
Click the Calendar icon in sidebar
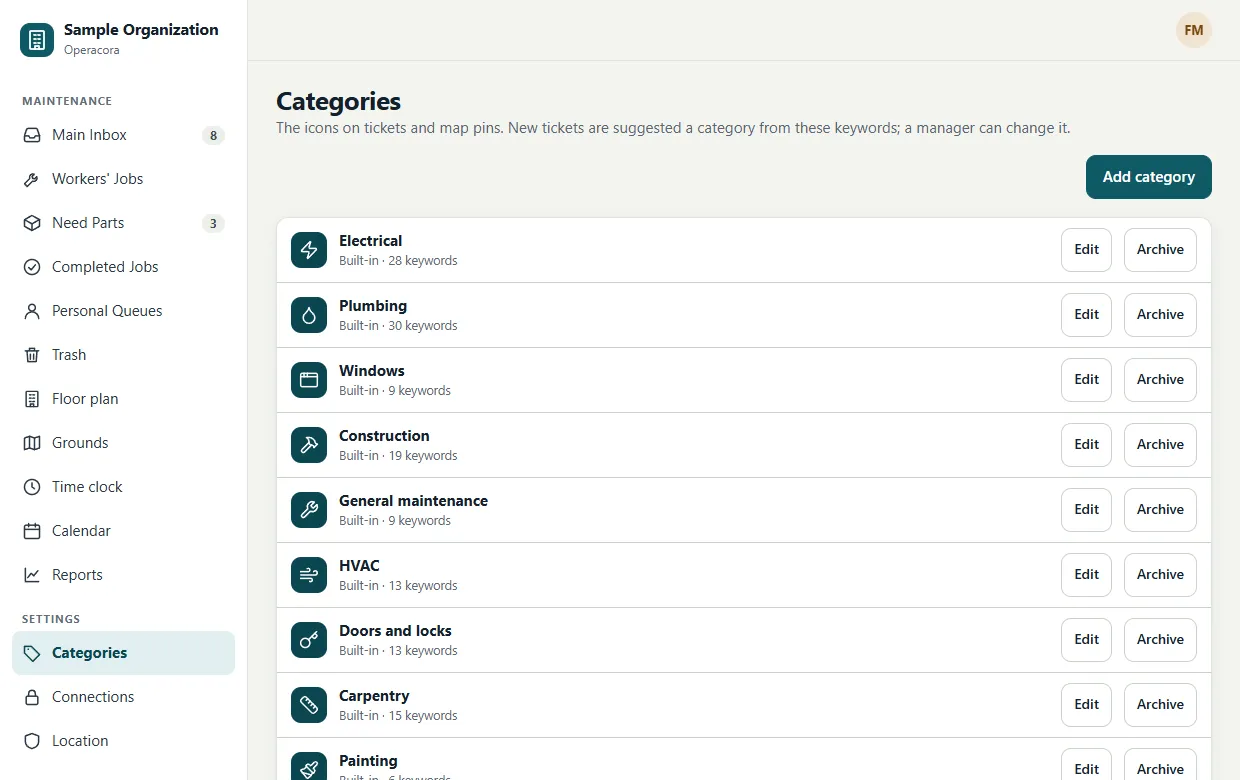point(32,531)
